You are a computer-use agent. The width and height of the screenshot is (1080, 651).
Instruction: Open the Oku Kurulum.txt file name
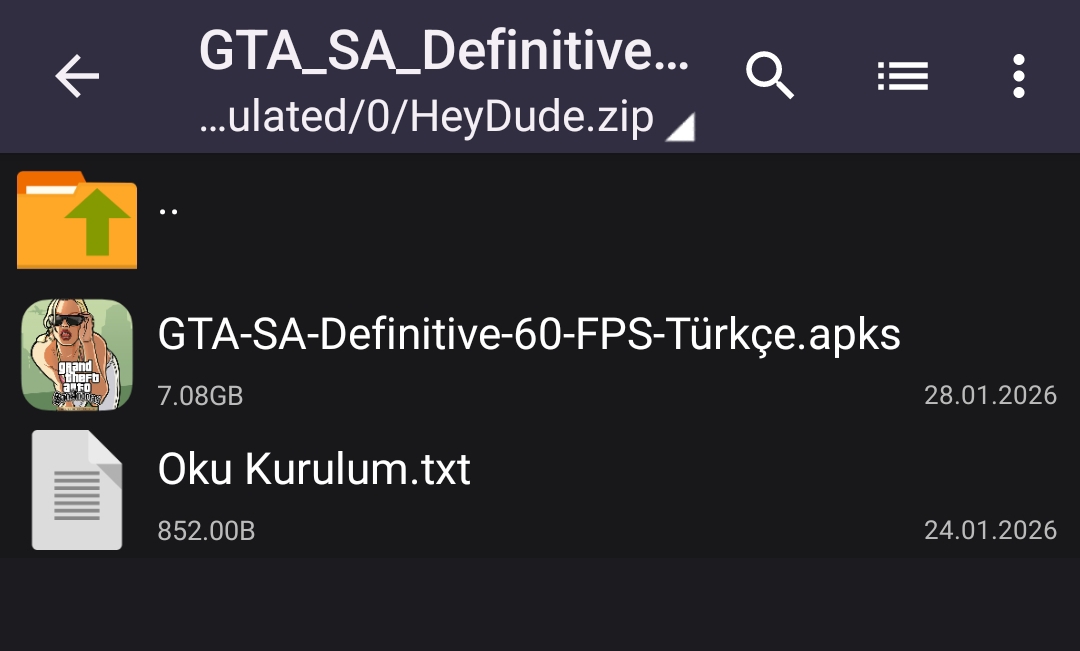pos(314,469)
